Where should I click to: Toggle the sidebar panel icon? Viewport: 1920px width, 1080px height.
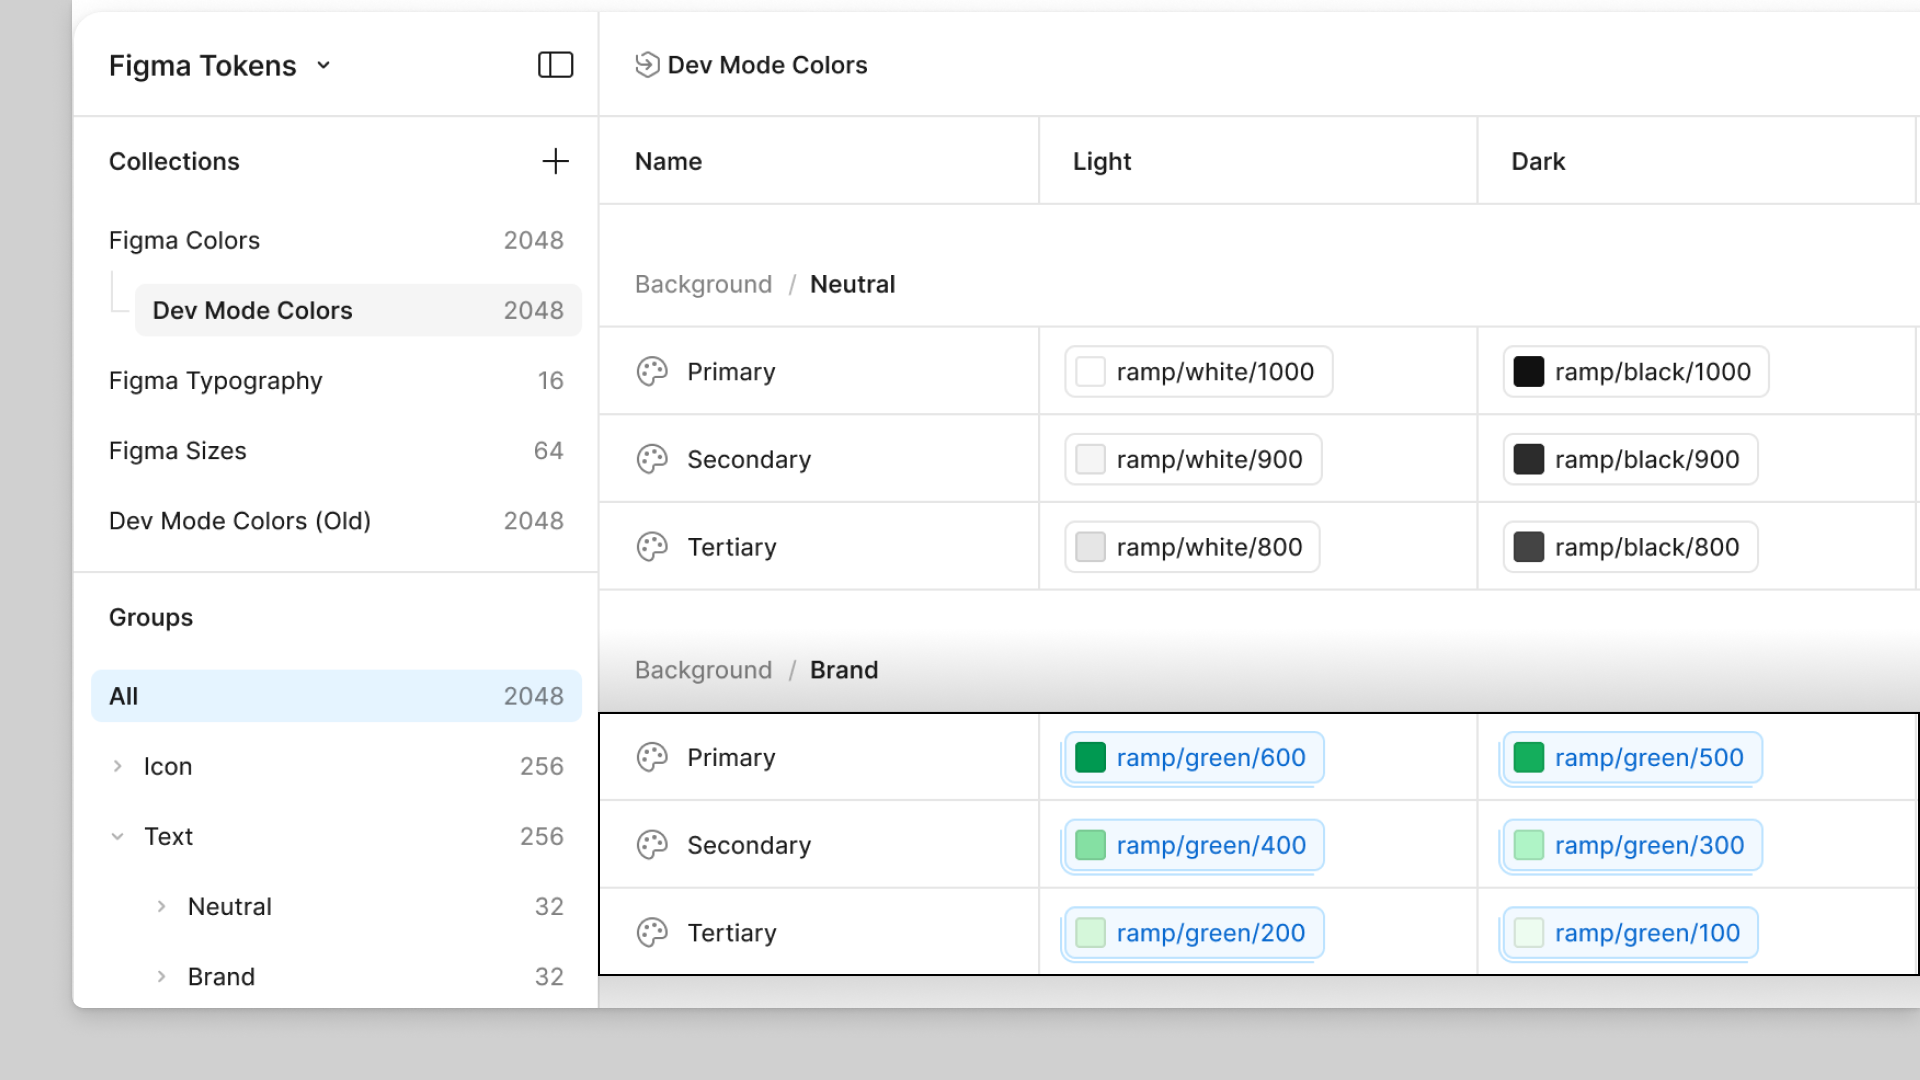pyautogui.click(x=555, y=65)
